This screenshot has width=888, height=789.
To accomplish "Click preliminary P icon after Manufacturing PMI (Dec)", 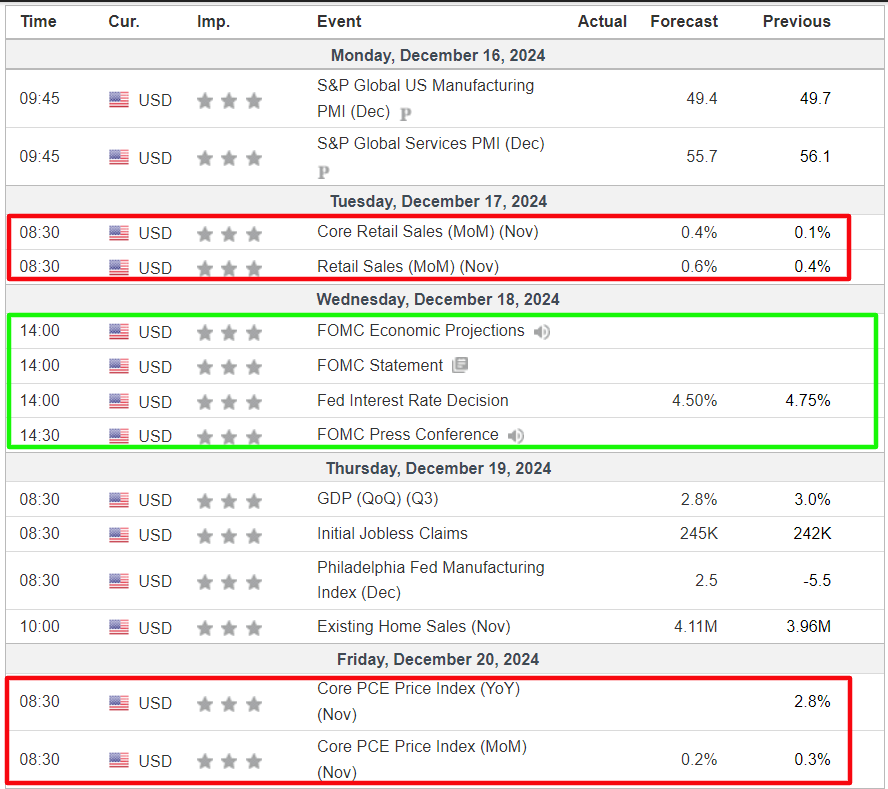I will tap(405, 114).
